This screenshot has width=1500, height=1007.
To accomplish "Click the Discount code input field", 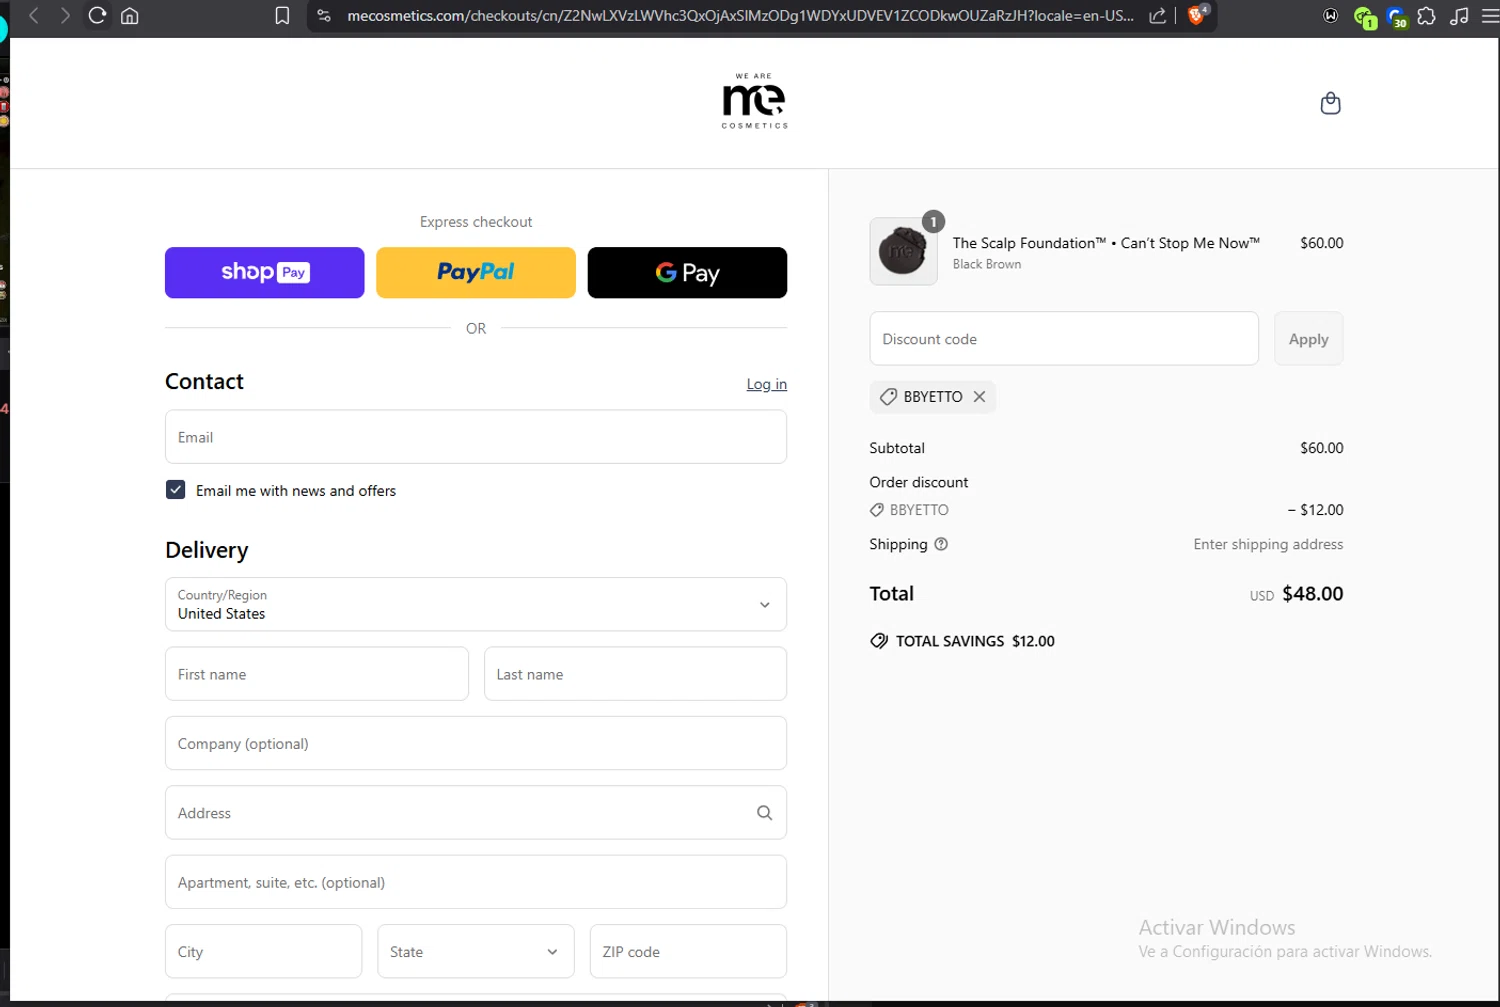I will [1064, 339].
